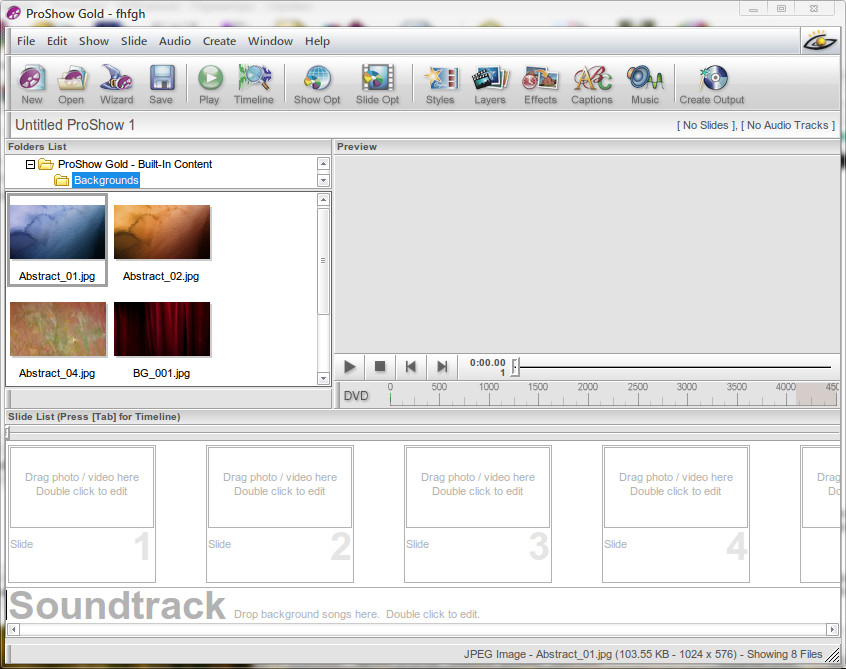This screenshot has height=669, width=846.
Task: Collapse the ProShow Gold Built-In Content tree
Action: [x=31, y=164]
